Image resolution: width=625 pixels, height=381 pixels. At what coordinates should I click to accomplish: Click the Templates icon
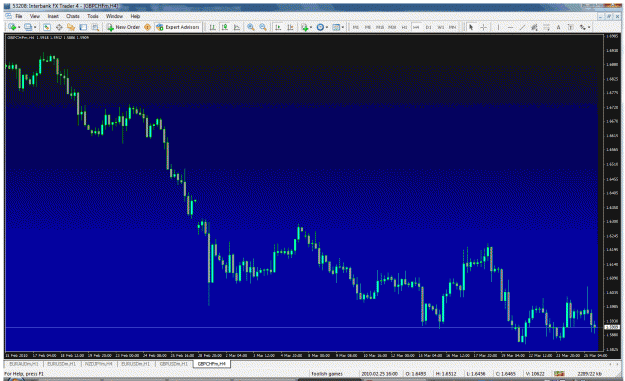point(336,27)
